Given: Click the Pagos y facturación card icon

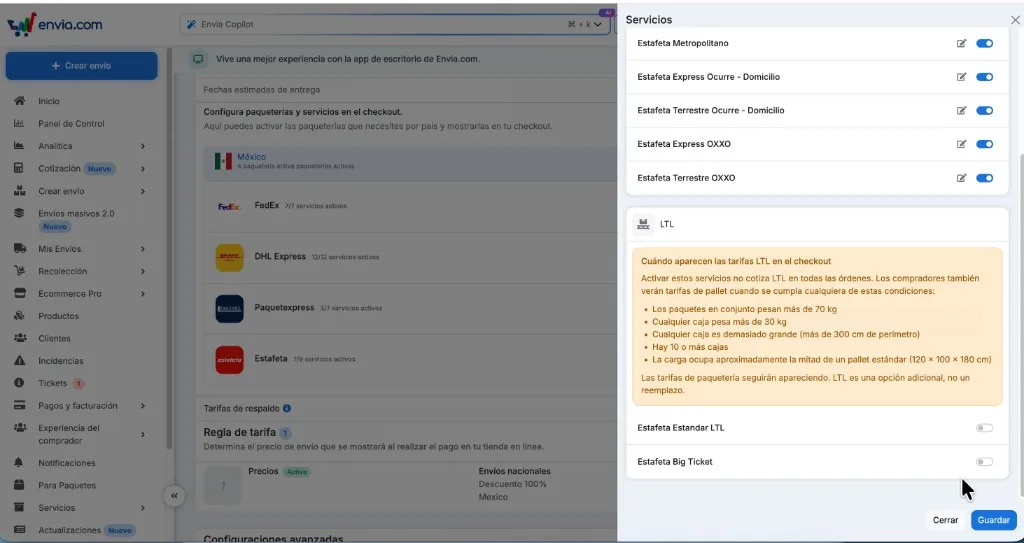Looking at the screenshot, I should 20,405.
